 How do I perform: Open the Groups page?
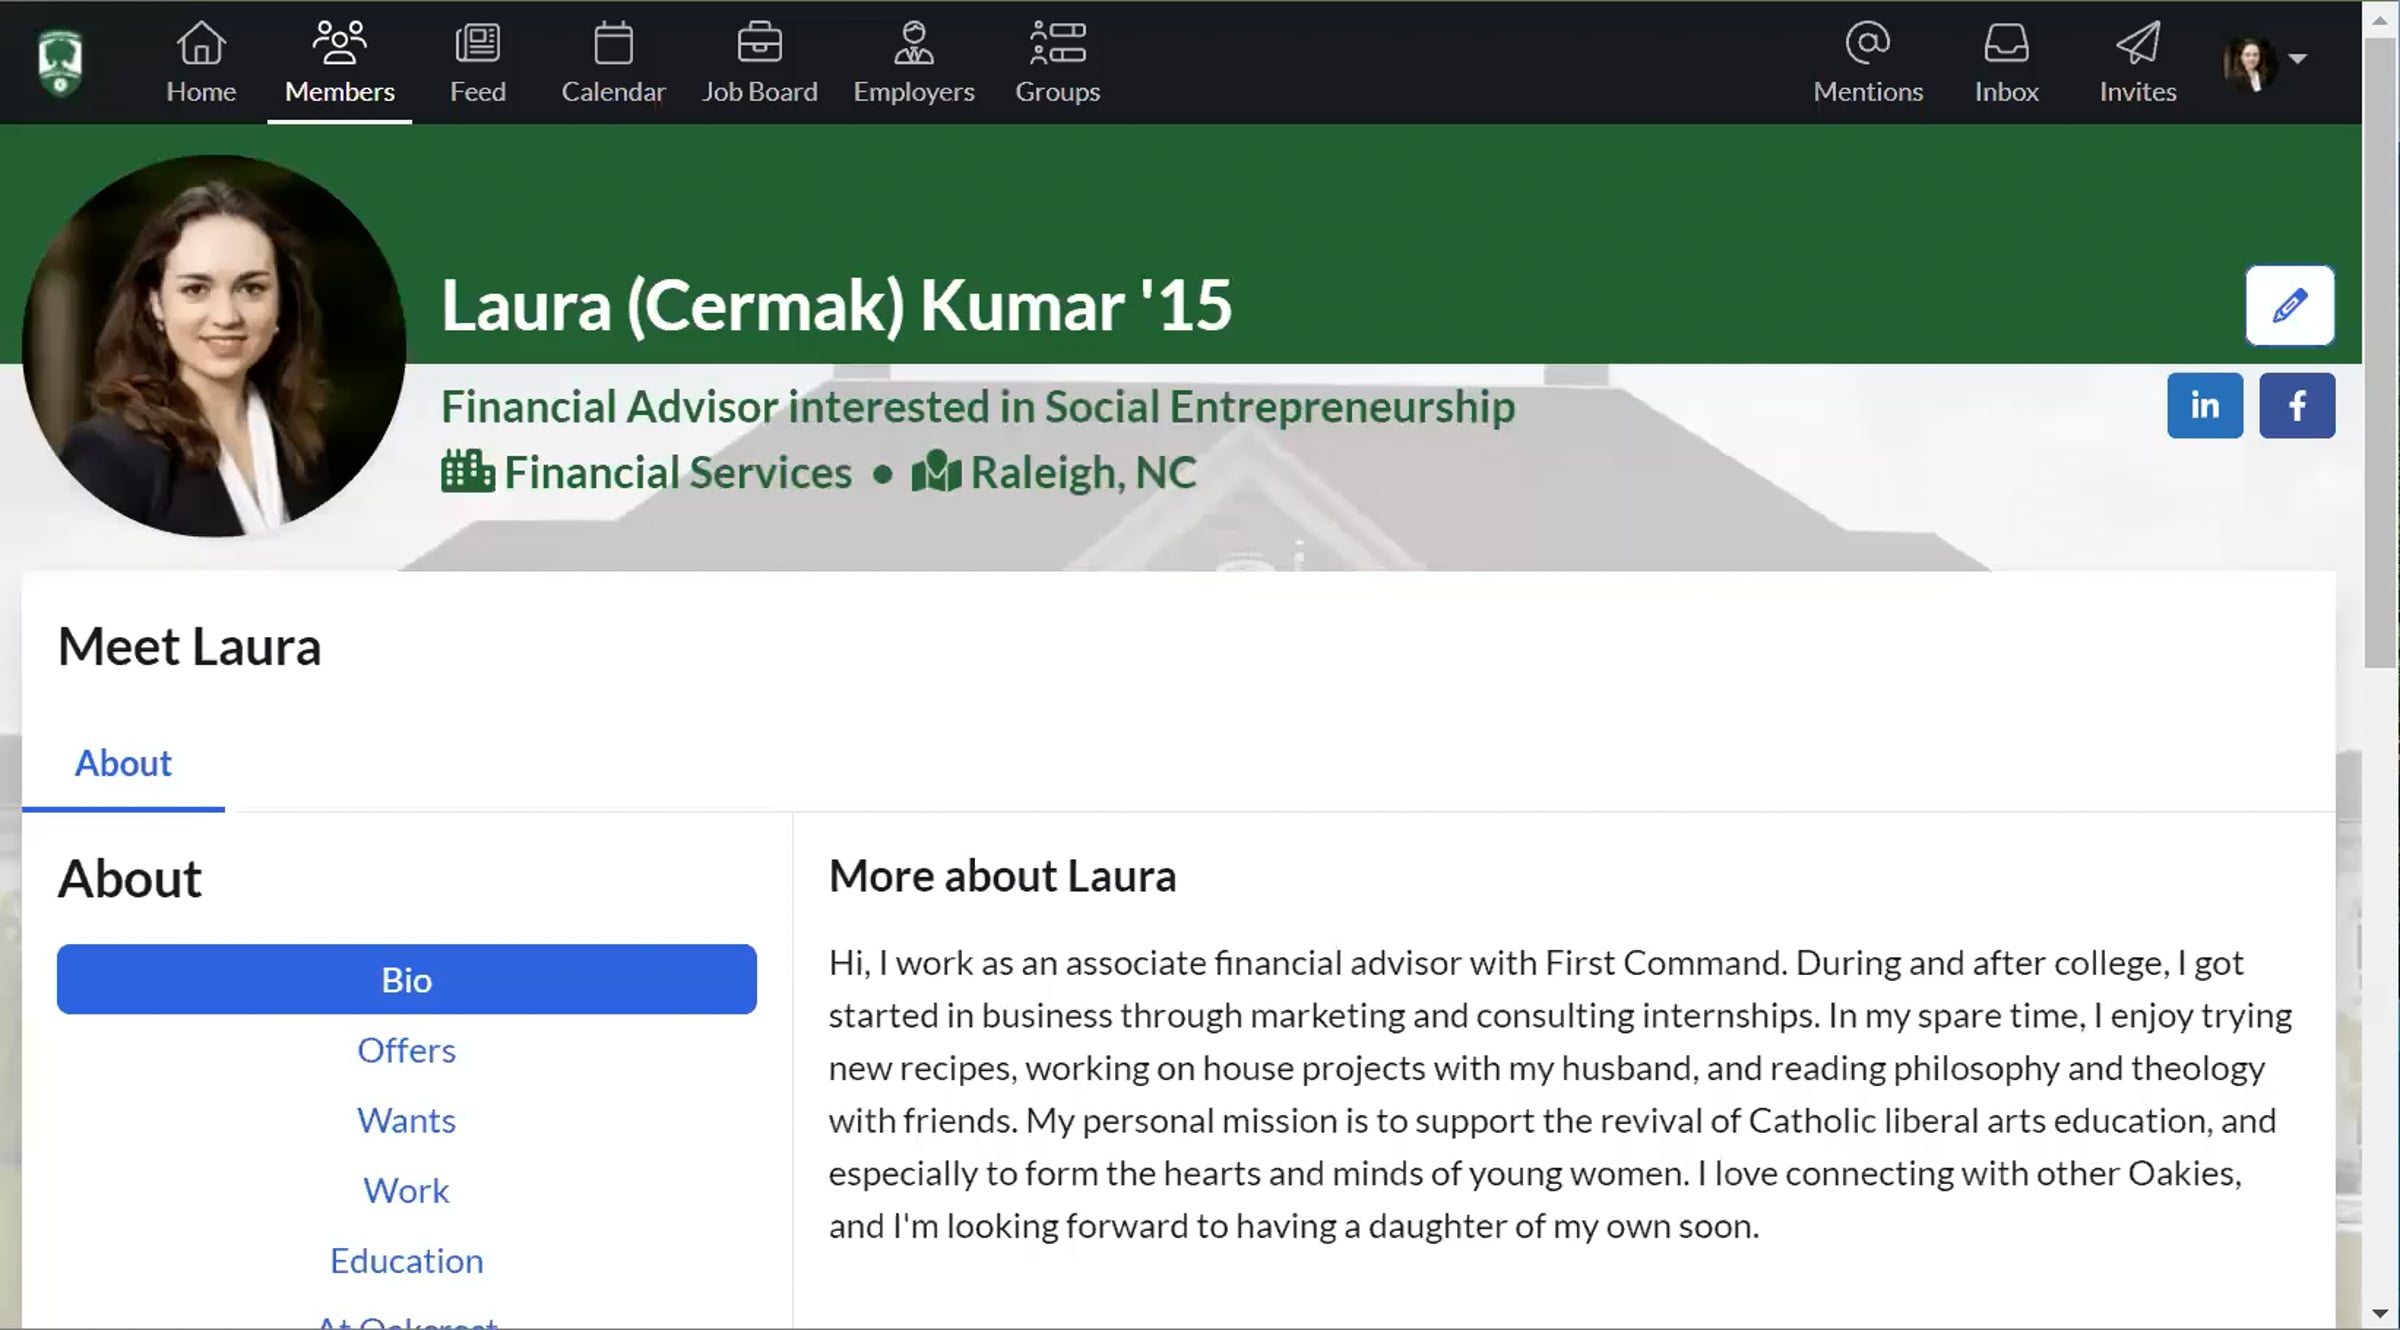pyautogui.click(x=1057, y=62)
